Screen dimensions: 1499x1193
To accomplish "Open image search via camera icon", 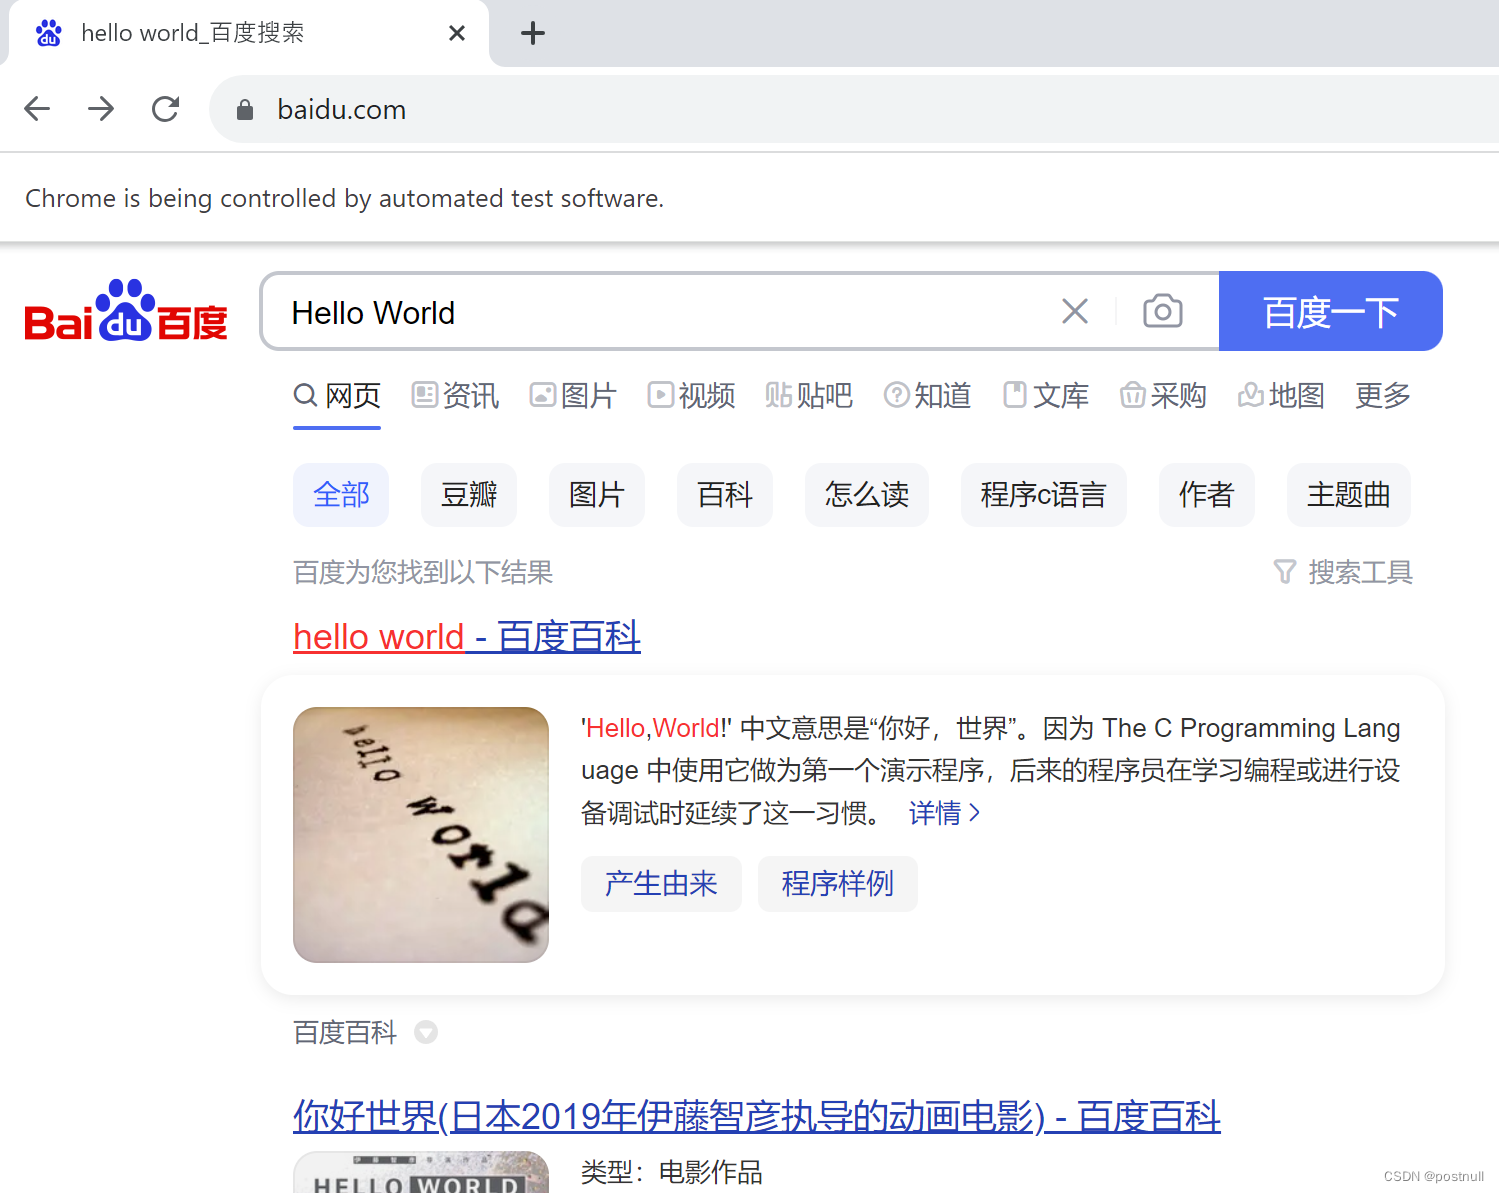I will 1163,311.
